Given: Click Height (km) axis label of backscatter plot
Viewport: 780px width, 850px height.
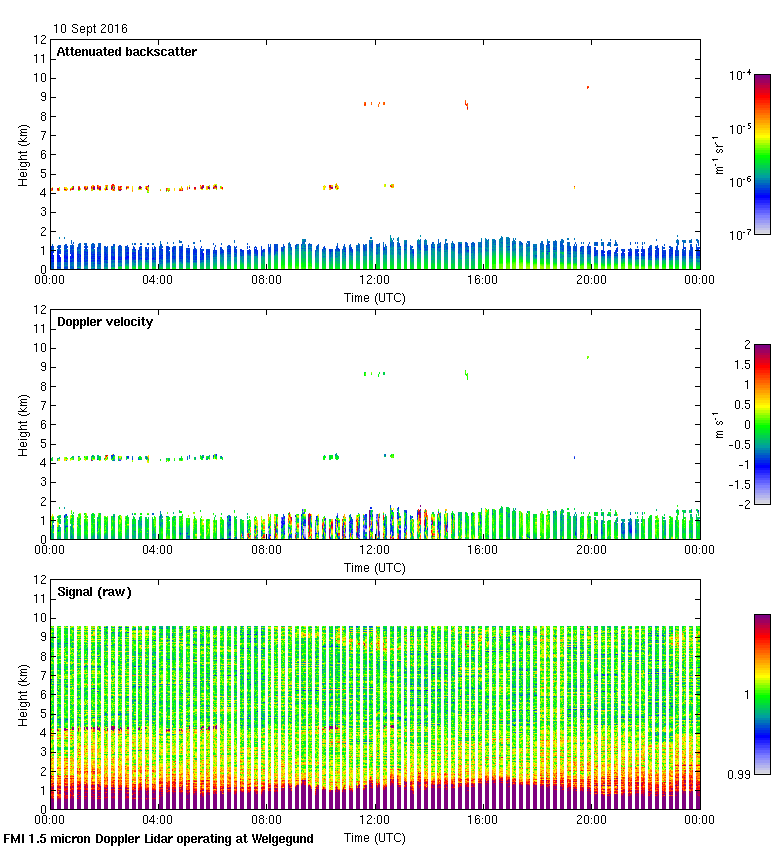Looking at the screenshot, I should pyautogui.click(x=23, y=154).
